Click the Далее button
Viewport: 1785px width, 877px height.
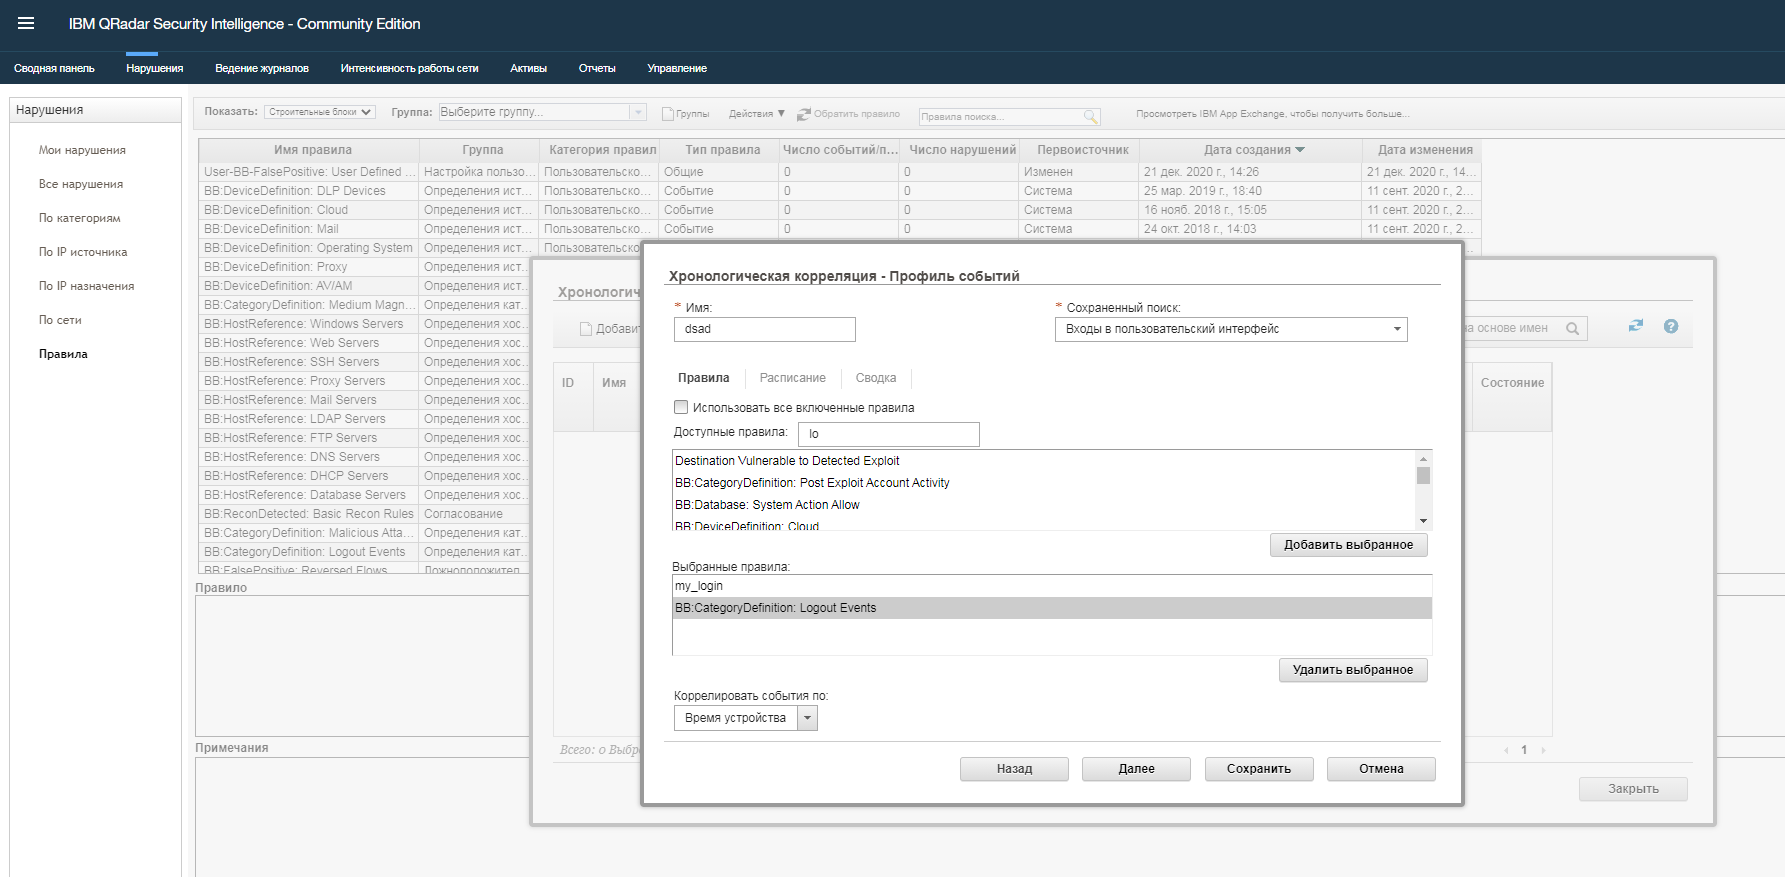pyautogui.click(x=1136, y=769)
